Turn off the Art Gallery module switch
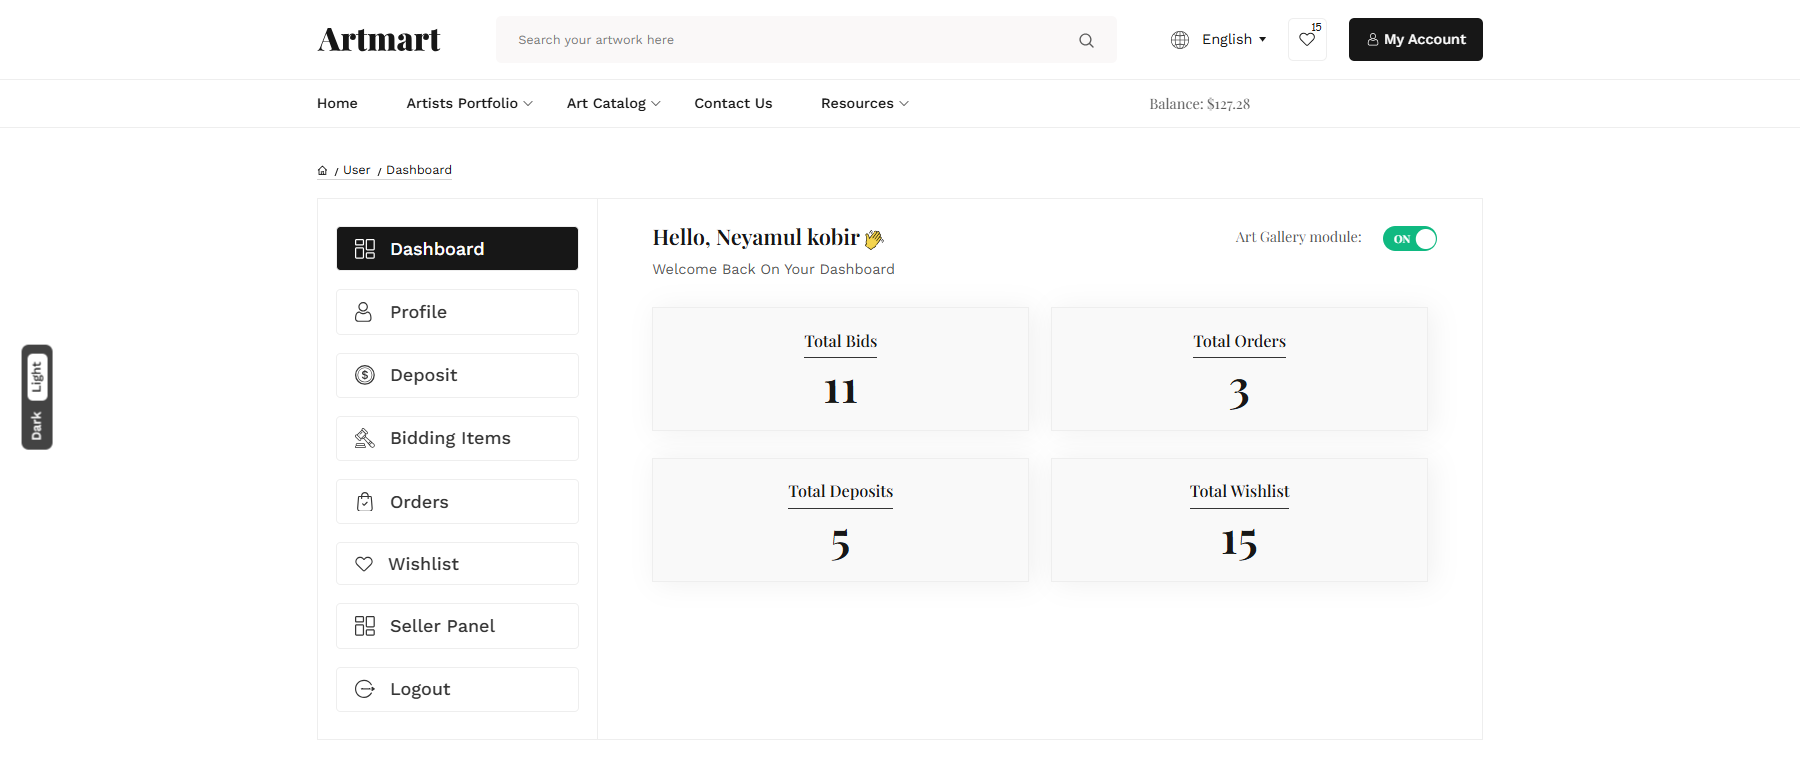The width and height of the screenshot is (1800, 760). [x=1410, y=238]
